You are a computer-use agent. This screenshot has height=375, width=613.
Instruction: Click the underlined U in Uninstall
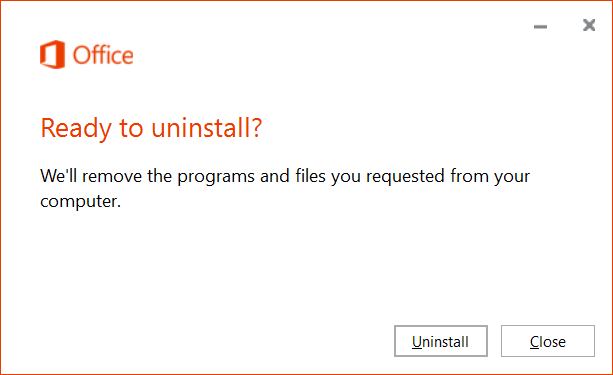click(417, 342)
